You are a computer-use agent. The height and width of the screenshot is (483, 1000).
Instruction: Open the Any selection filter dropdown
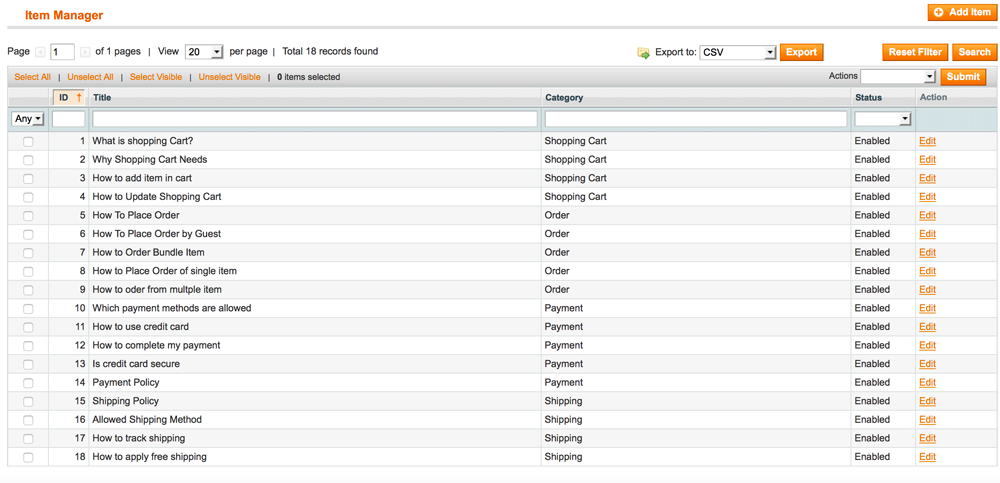28,119
